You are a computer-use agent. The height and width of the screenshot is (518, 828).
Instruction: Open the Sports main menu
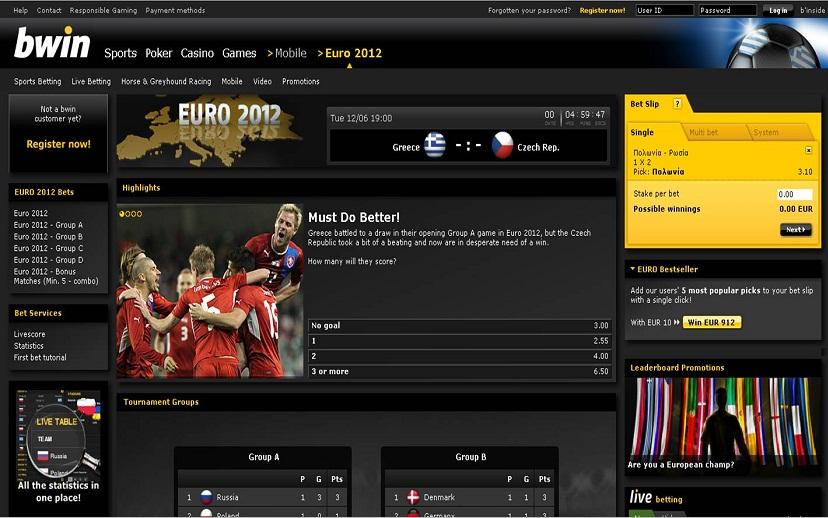click(x=120, y=53)
